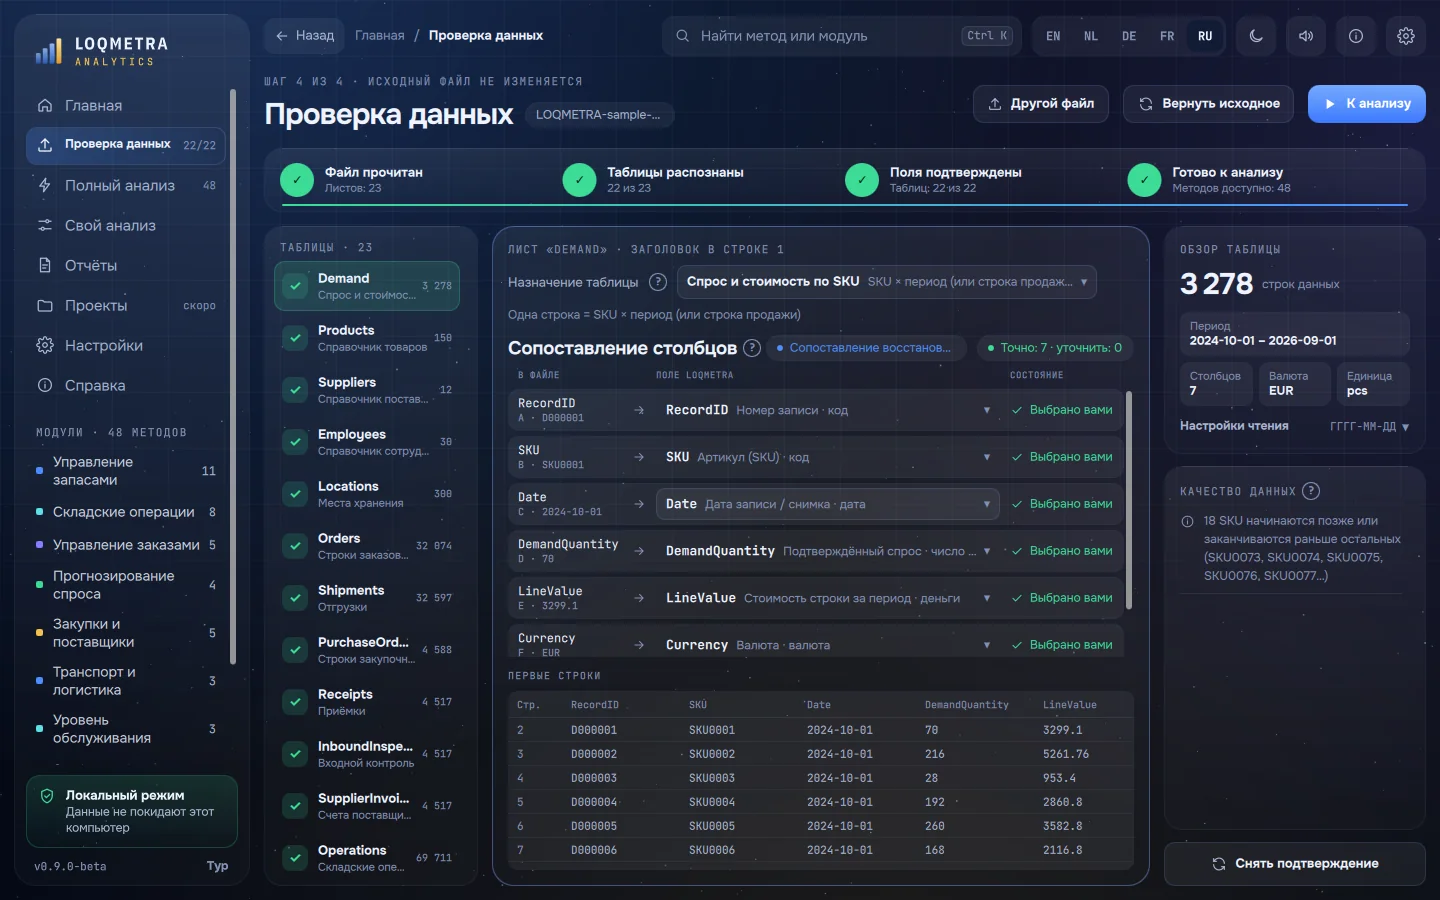Screen dimensions: 1440x900
Task: Toggle dark mode moon icon
Action: pyautogui.click(x=1256, y=36)
